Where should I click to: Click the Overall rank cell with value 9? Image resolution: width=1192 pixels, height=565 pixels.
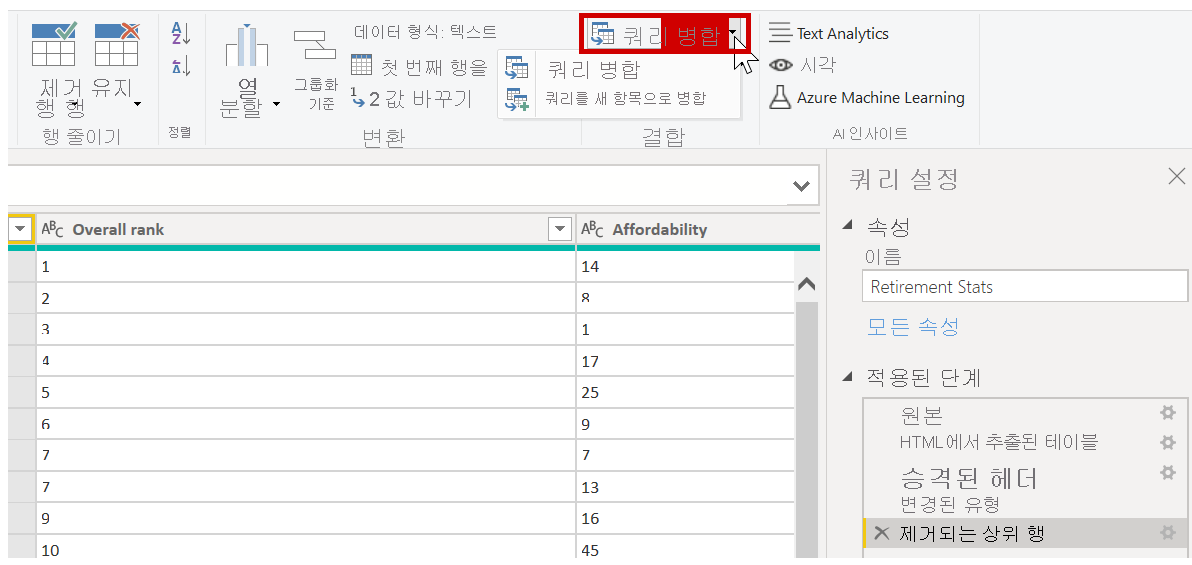click(x=306, y=519)
